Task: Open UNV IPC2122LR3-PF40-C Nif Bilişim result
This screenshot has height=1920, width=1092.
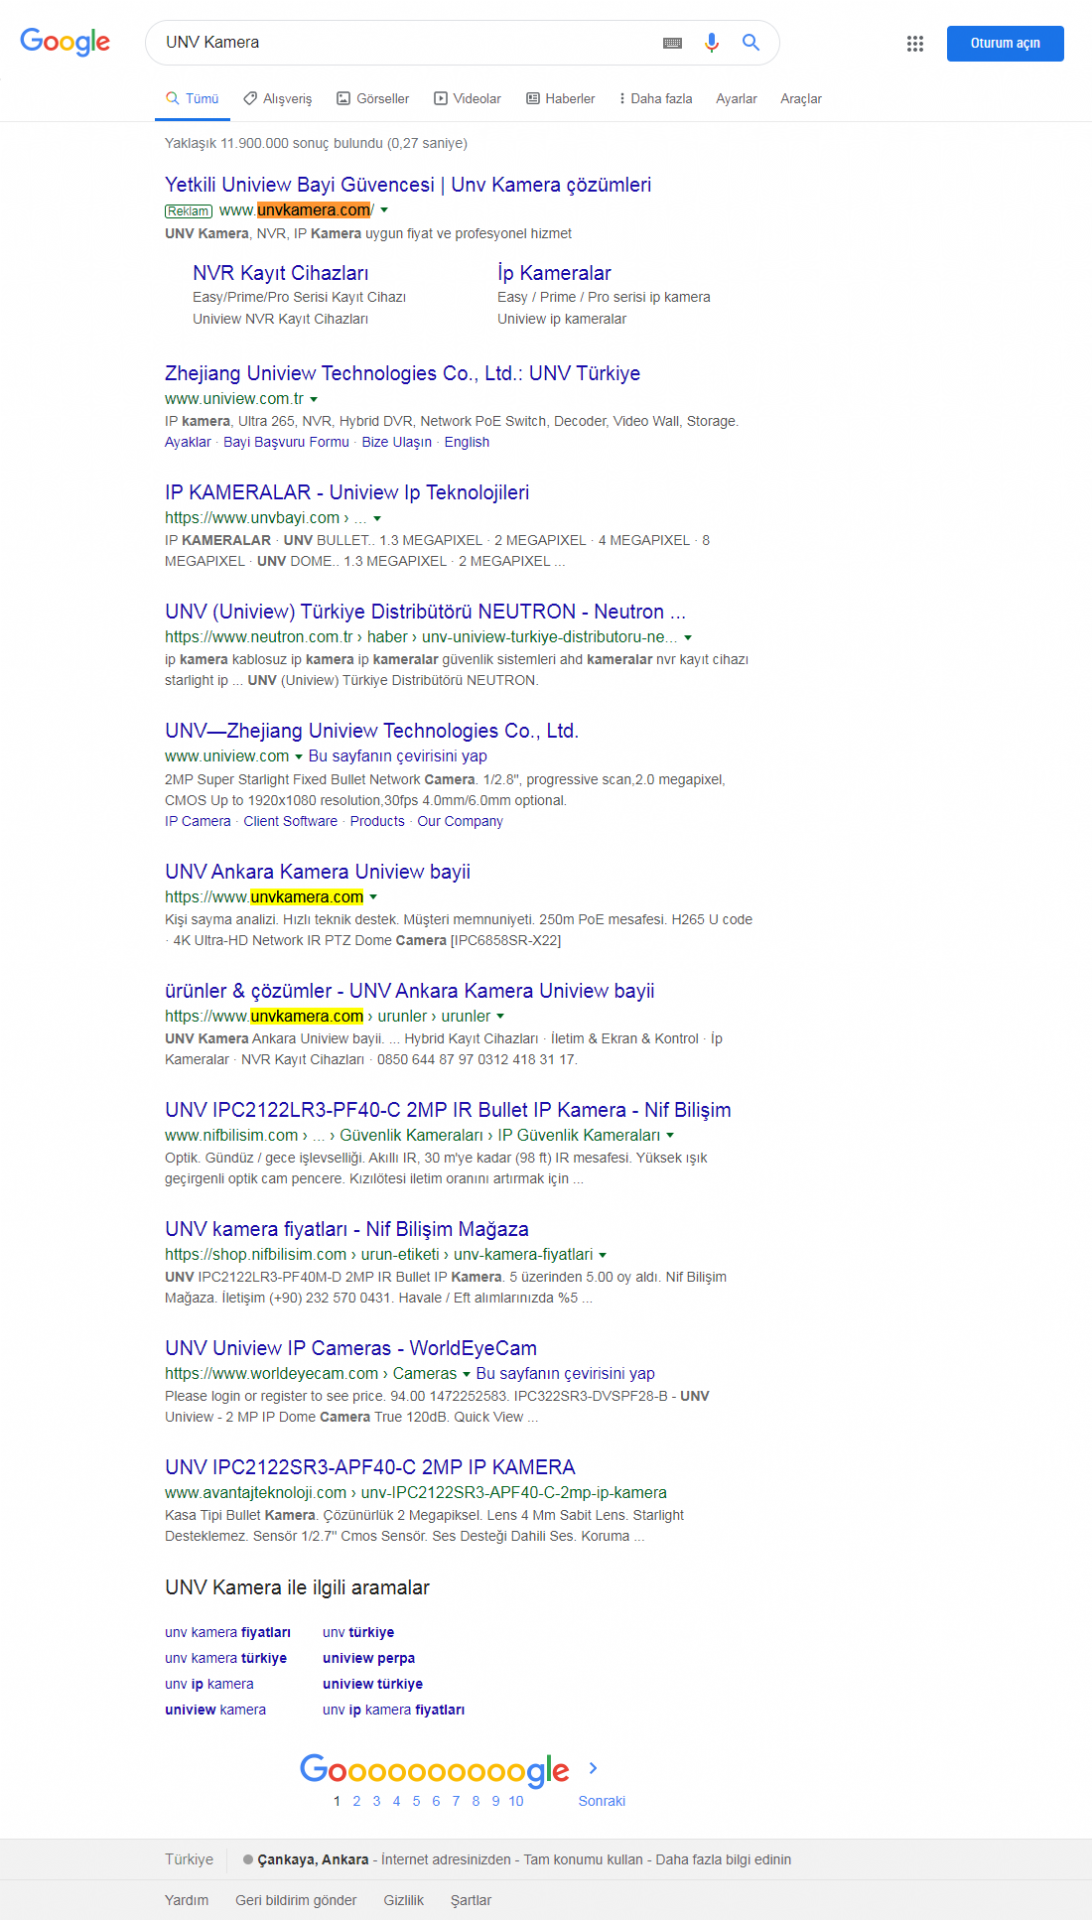Action: [448, 1109]
